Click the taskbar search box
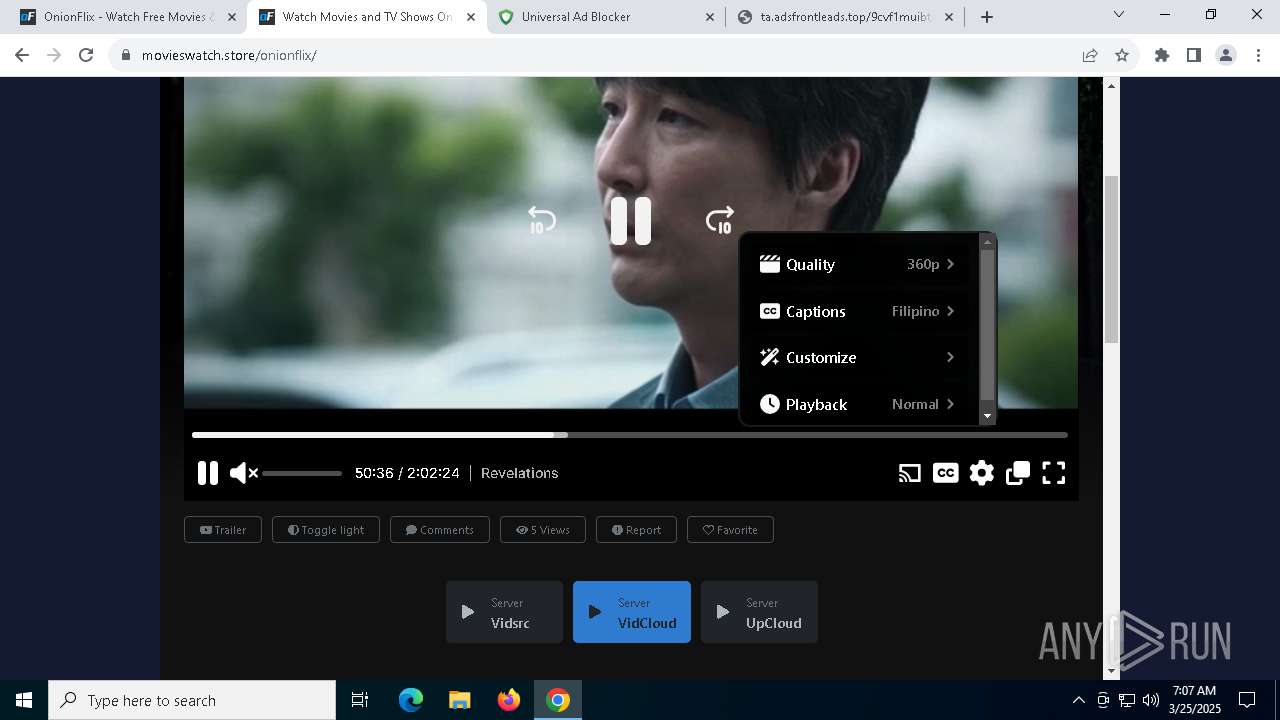The height and width of the screenshot is (720, 1280). click(x=192, y=700)
